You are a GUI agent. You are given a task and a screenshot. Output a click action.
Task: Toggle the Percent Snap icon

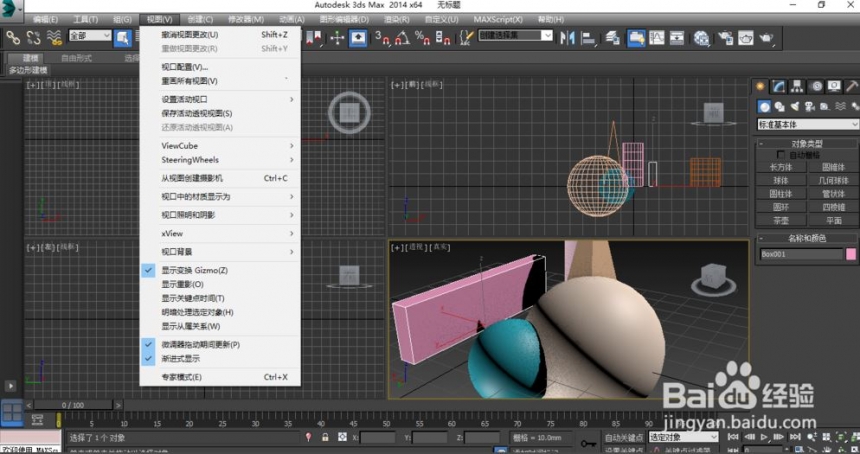pyautogui.click(x=422, y=38)
